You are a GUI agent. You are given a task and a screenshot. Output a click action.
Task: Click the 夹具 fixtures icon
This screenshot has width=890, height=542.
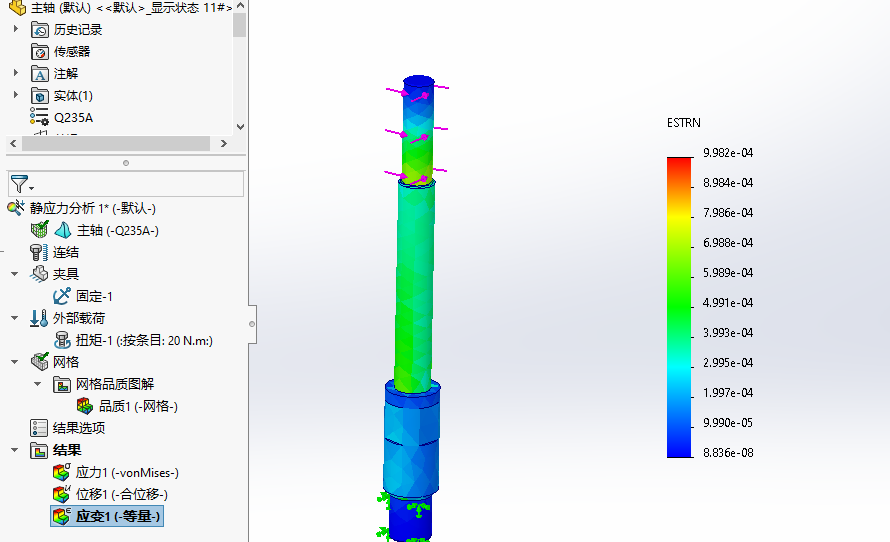click(39, 274)
